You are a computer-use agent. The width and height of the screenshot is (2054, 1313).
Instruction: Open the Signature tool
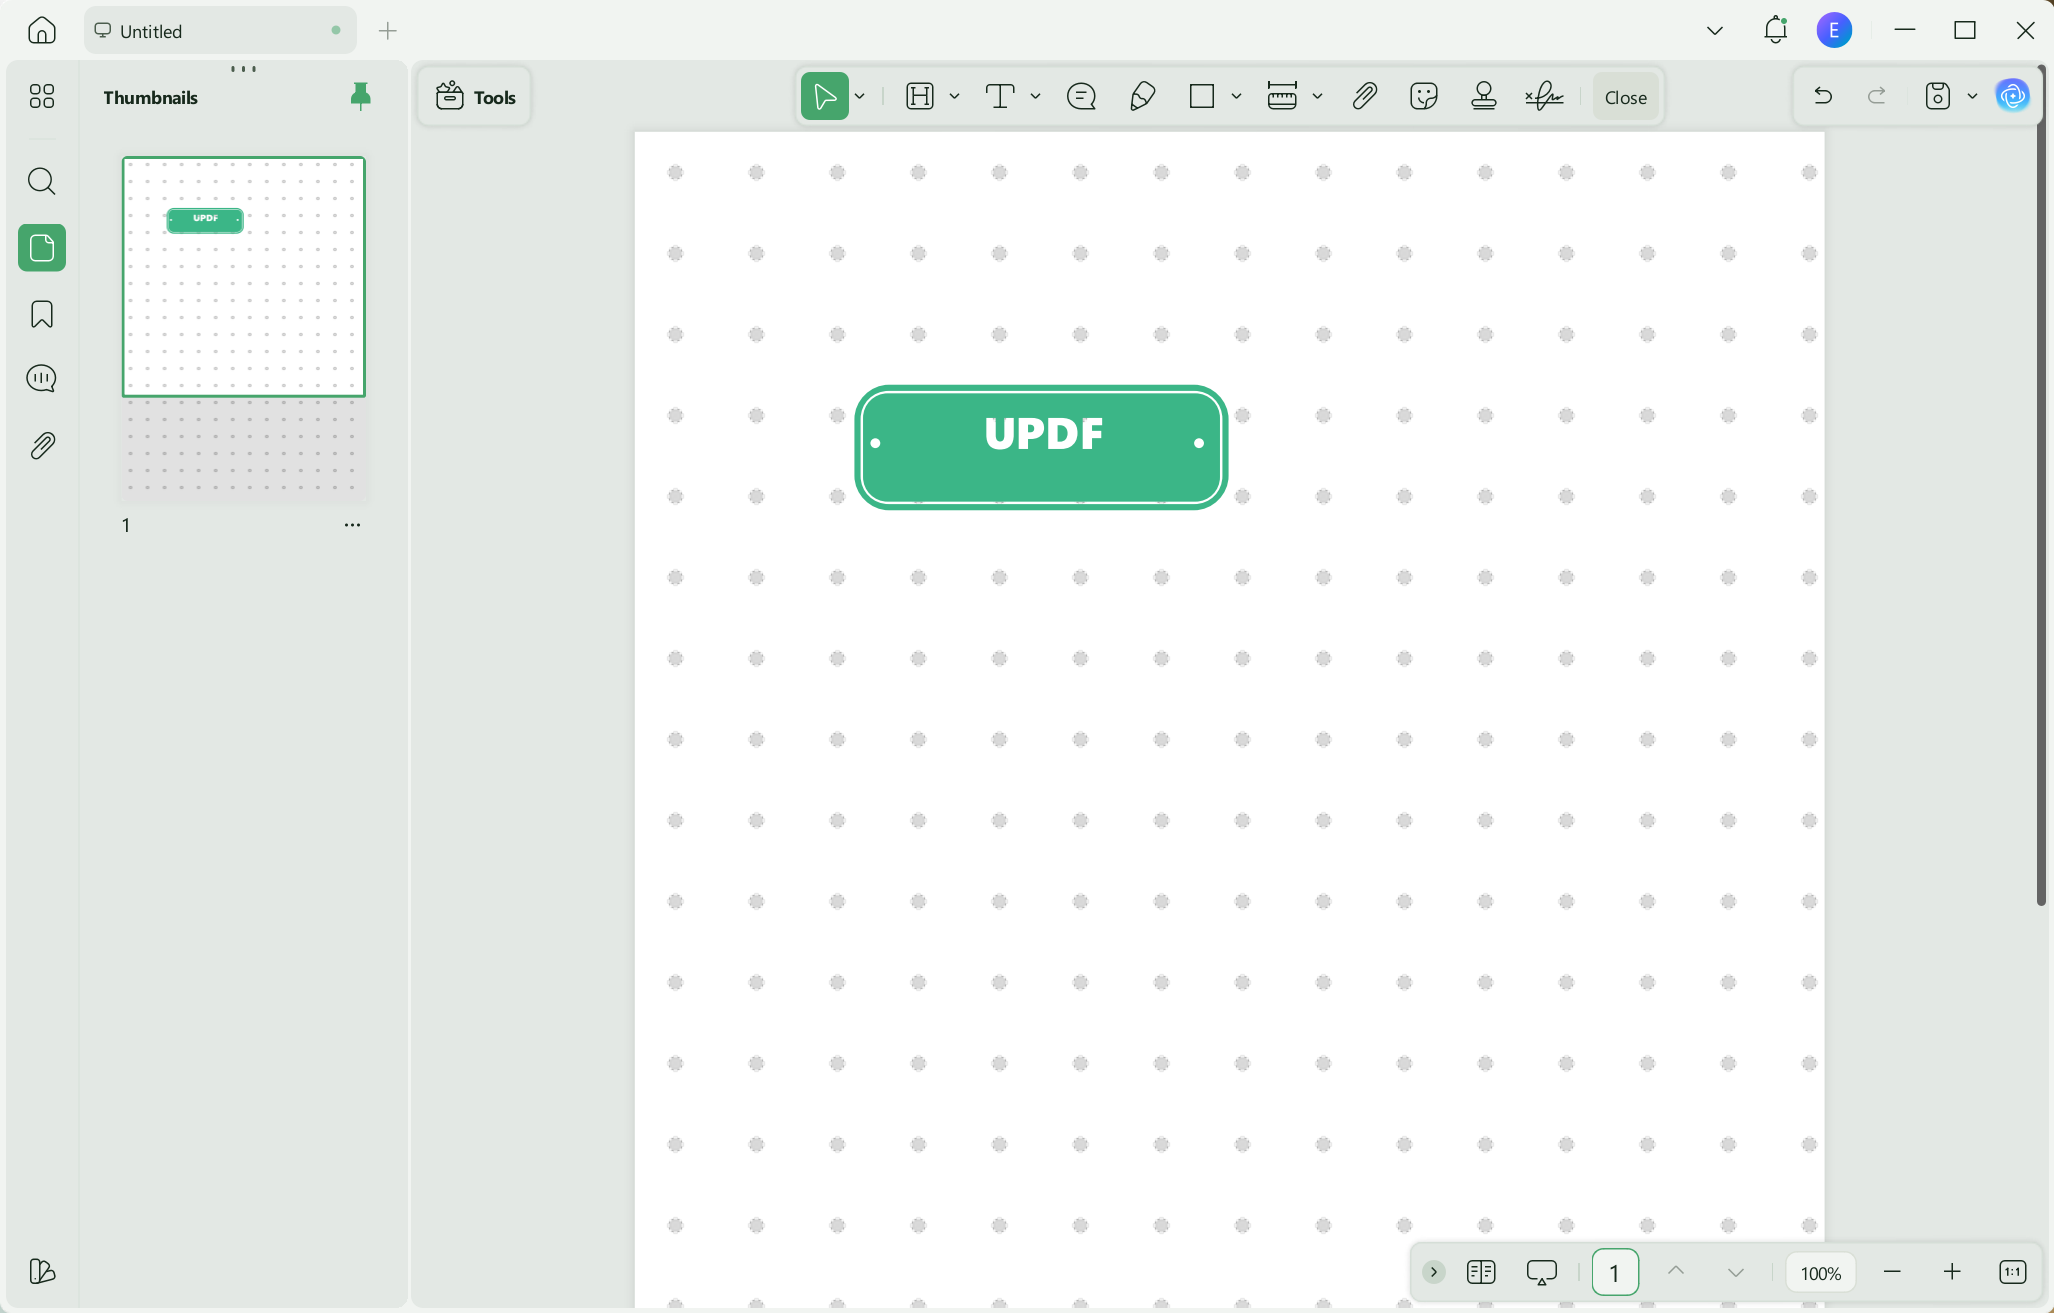click(1544, 96)
